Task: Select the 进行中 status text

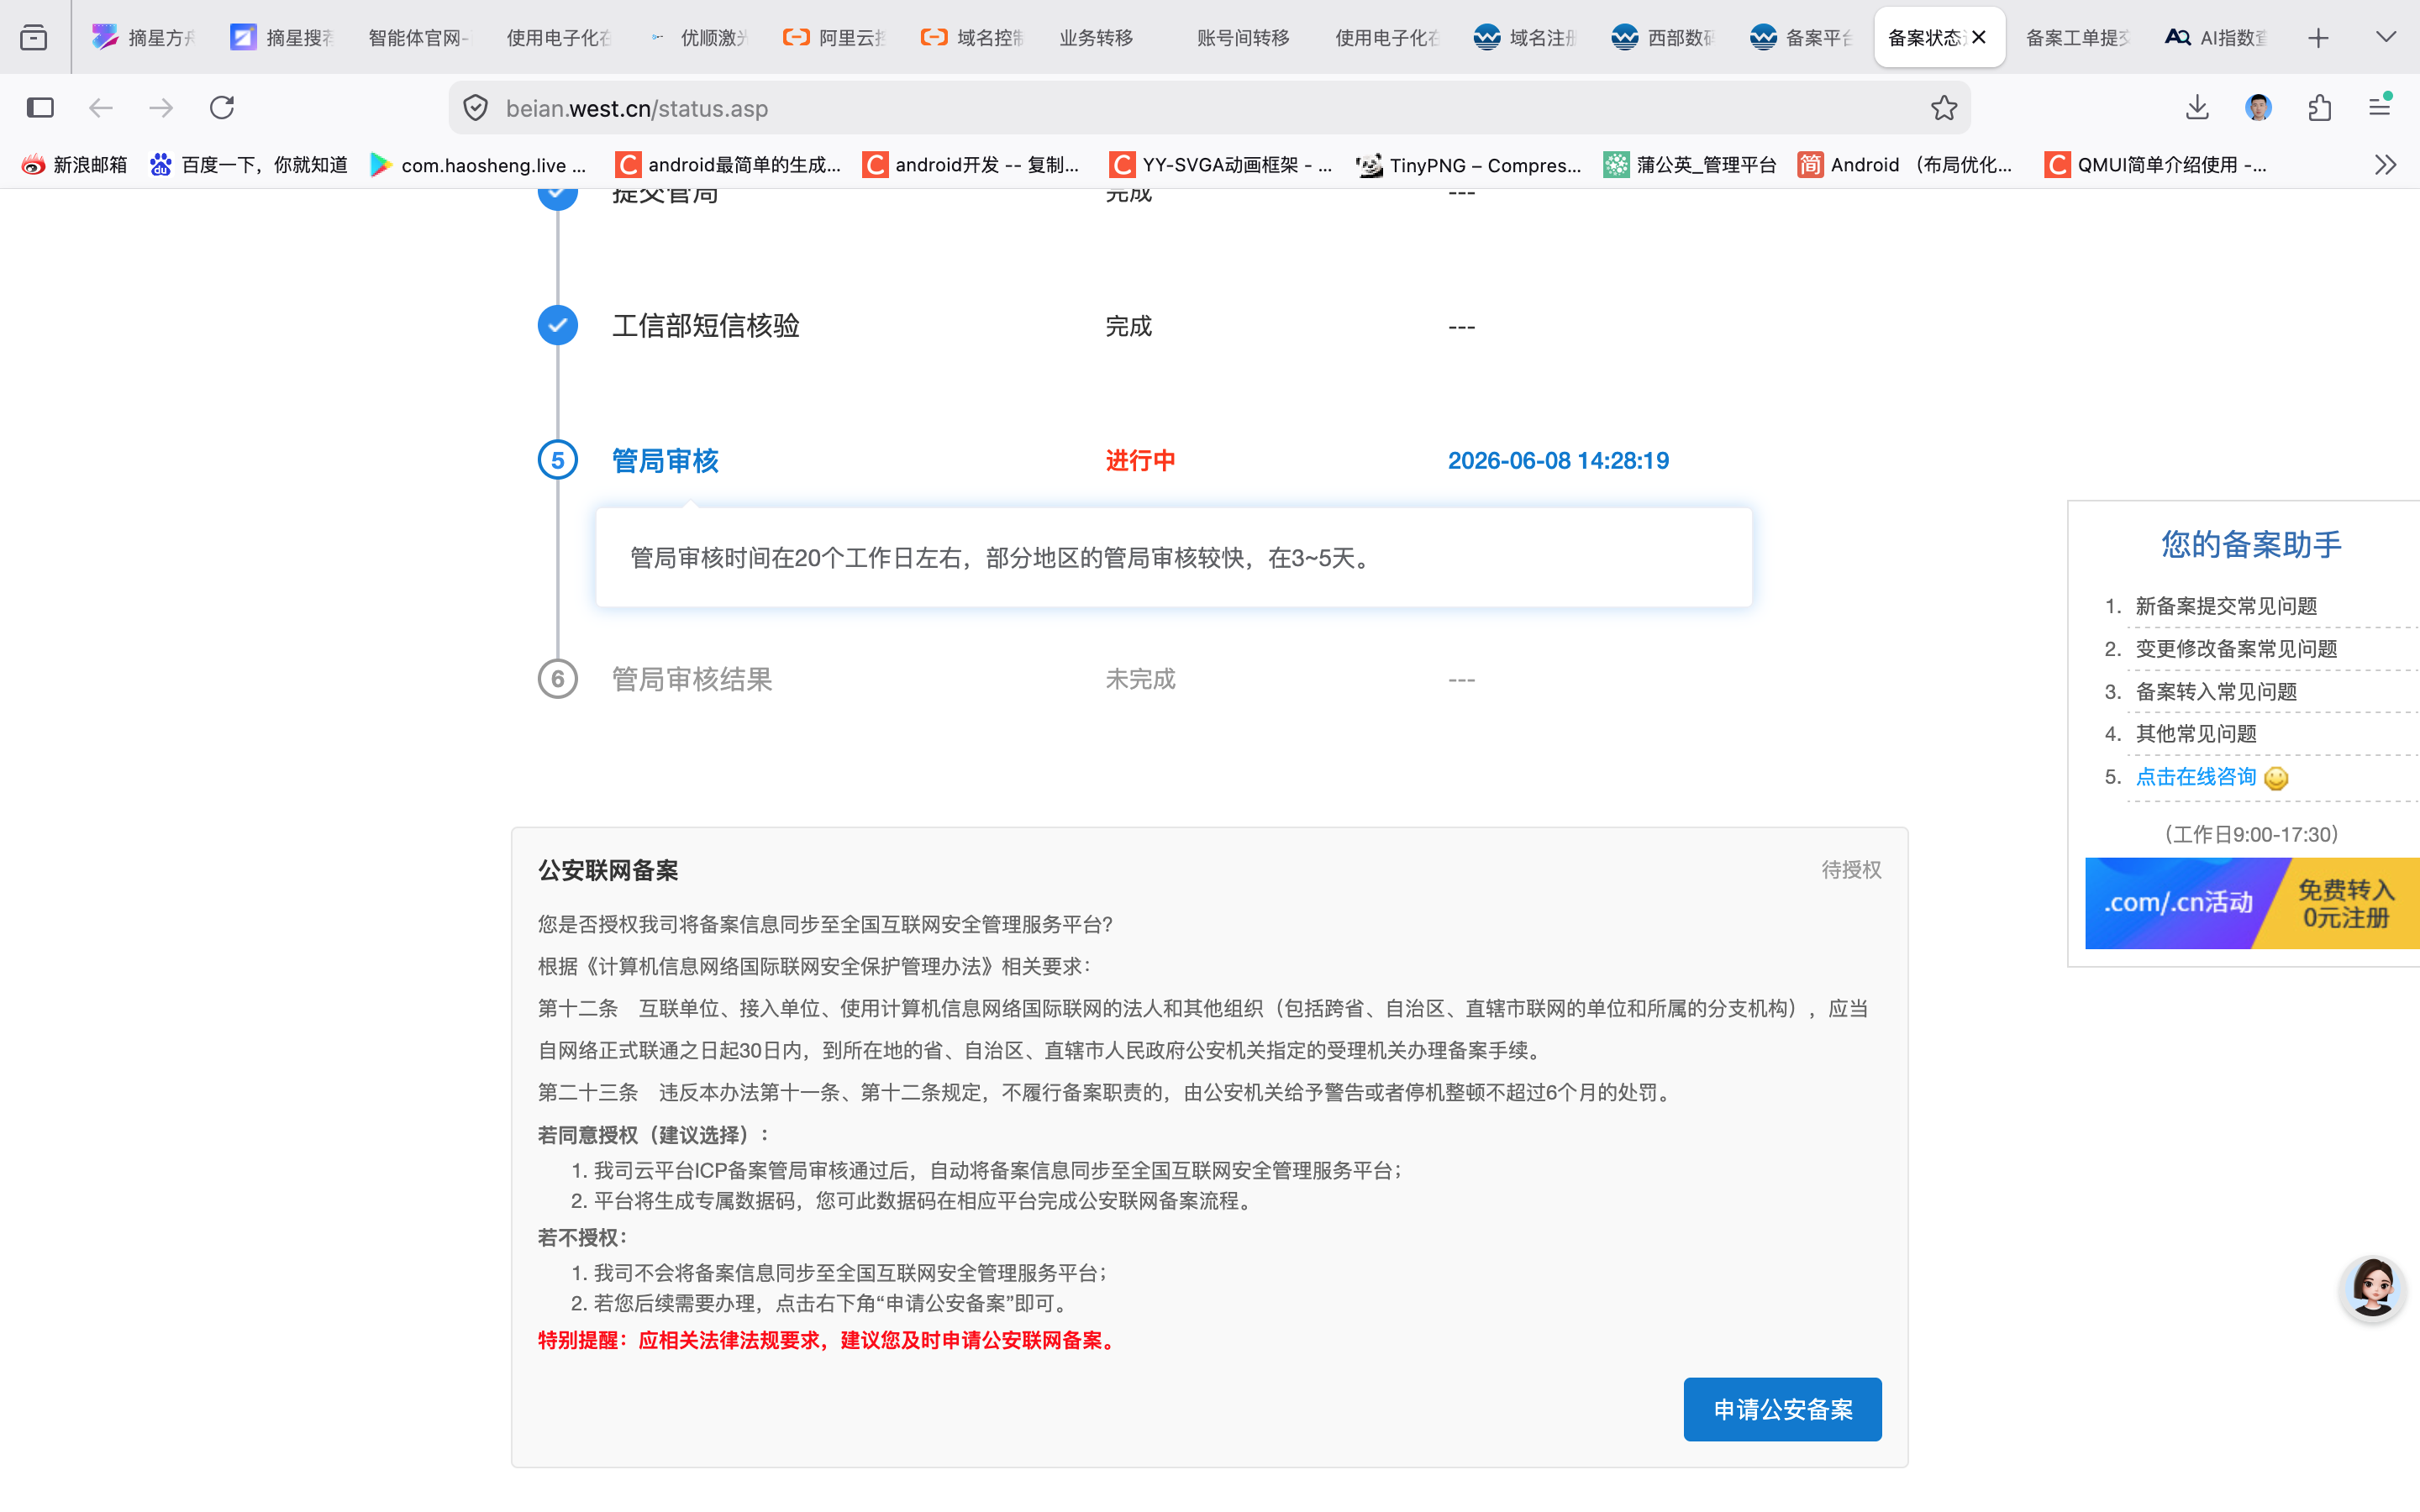Action: pyautogui.click(x=1140, y=461)
